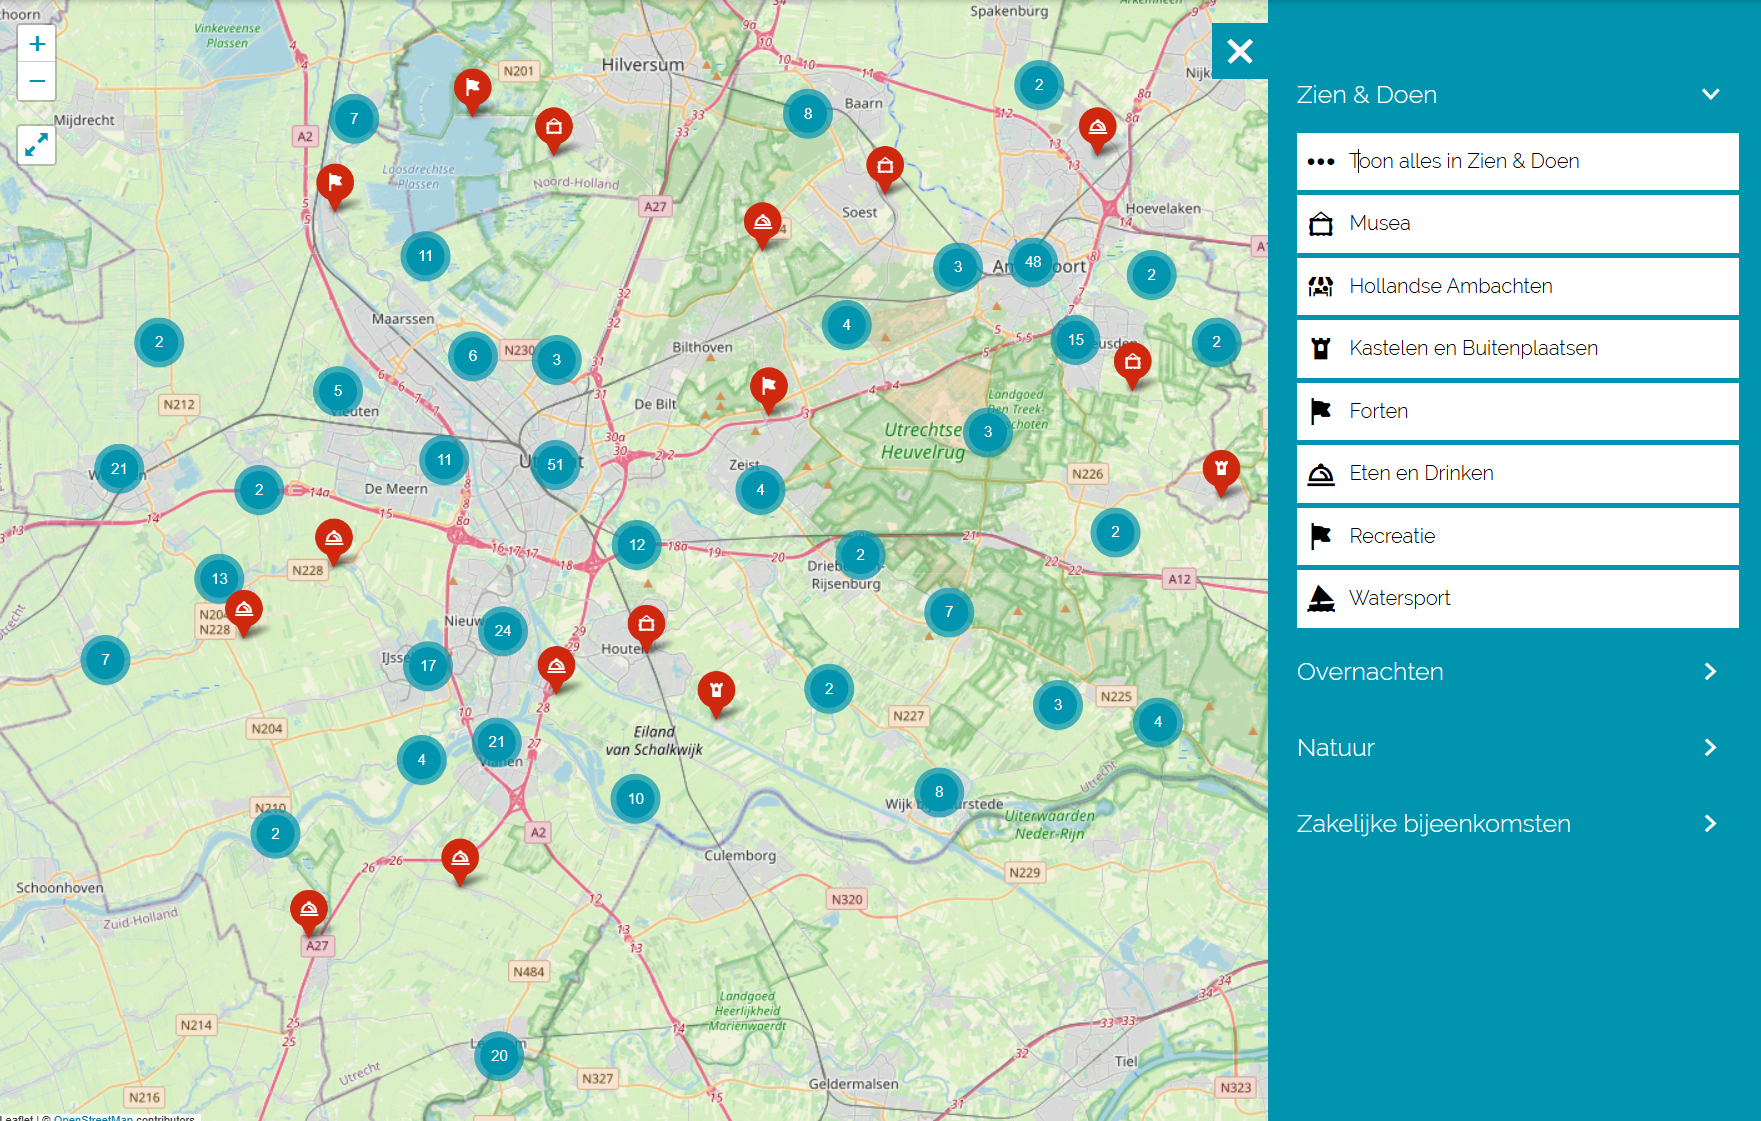Screen dimensions: 1761x1121
Task: Open the 24 cluster near Nieuwegein
Action: tap(503, 631)
